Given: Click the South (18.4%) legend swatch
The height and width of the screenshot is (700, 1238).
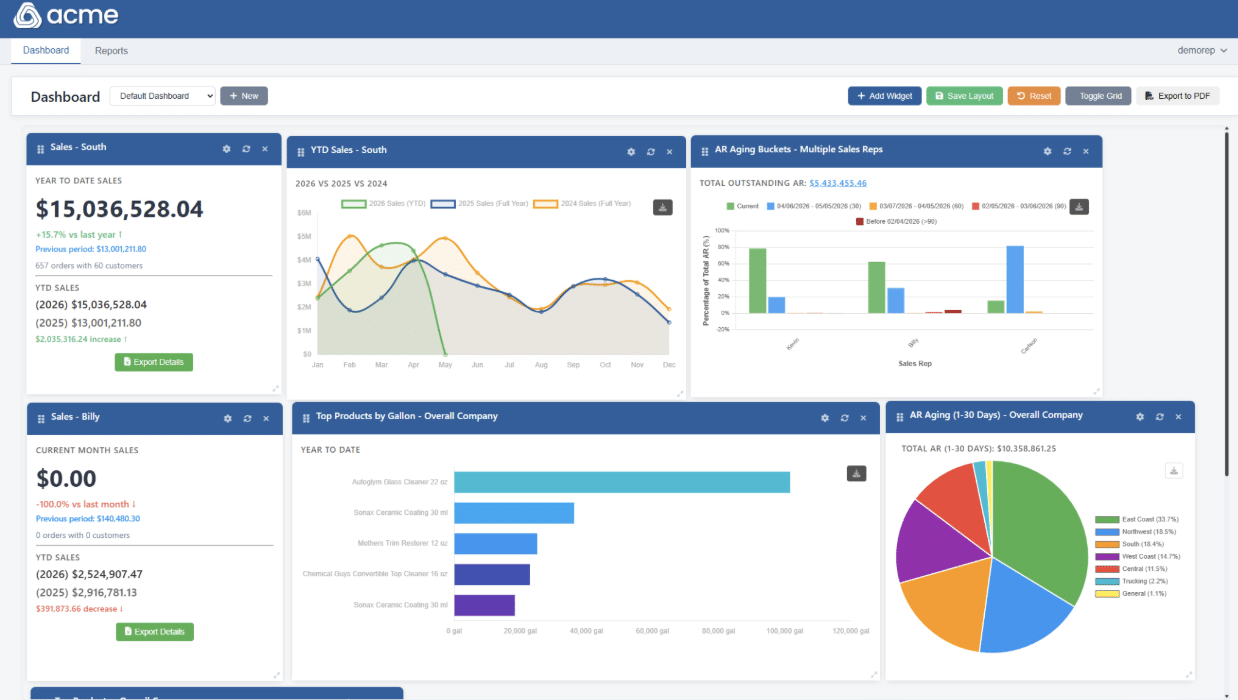Looking at the screenshot, I should (1106, 544).
